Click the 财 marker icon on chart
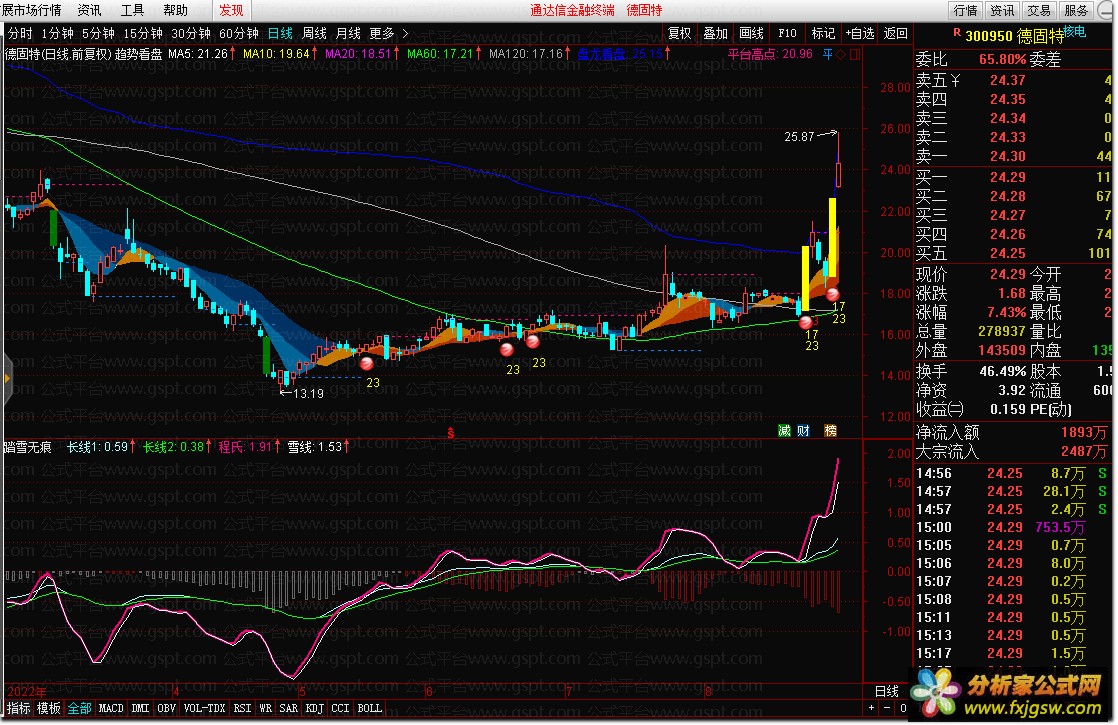This screenshot has width=1118, height=725. [x=804, y=431]
